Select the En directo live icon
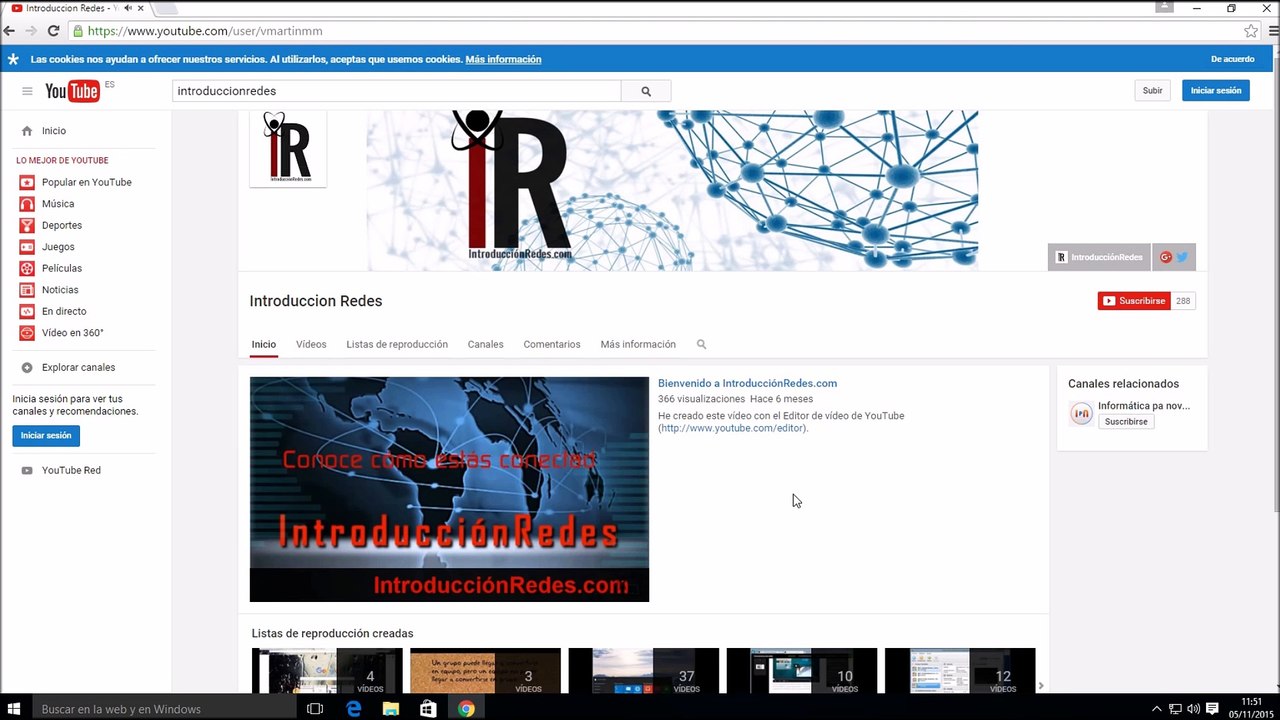1280x720 pixels. point(27,312)
